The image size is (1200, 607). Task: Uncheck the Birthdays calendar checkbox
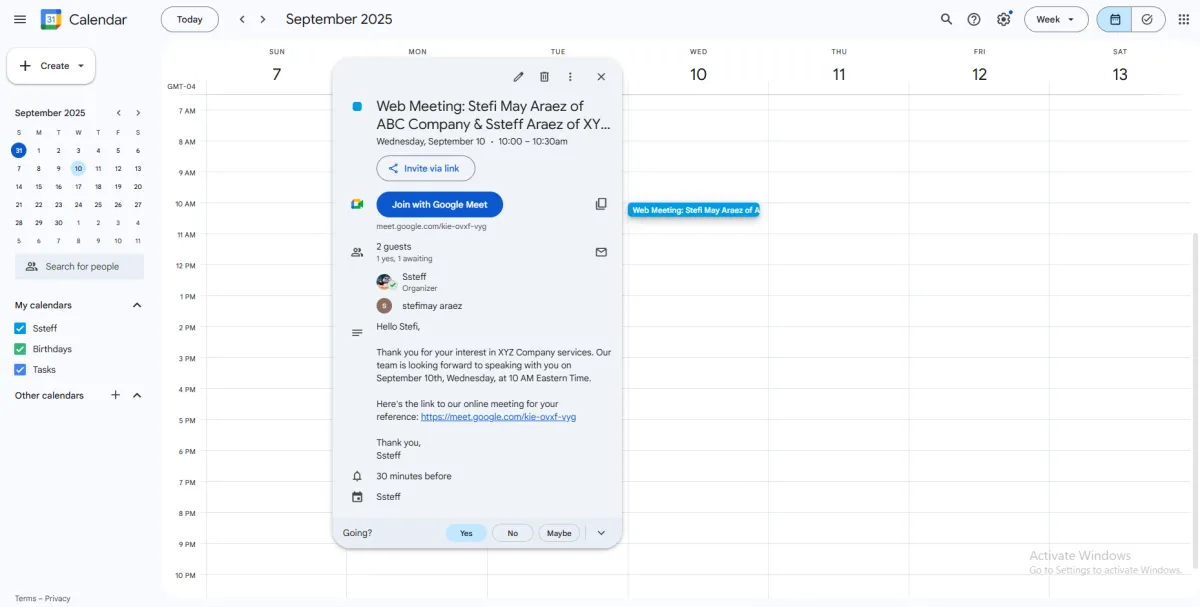click(x=20, y=349)
